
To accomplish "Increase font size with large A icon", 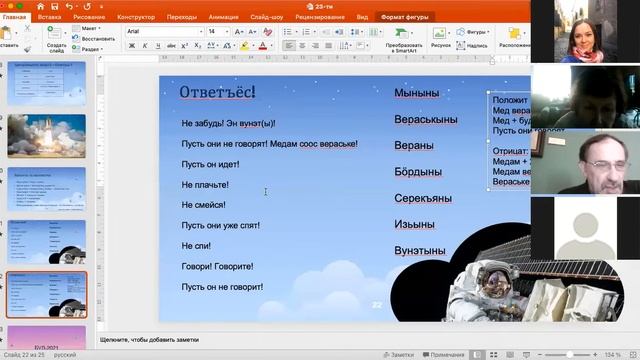I will 239,32.
